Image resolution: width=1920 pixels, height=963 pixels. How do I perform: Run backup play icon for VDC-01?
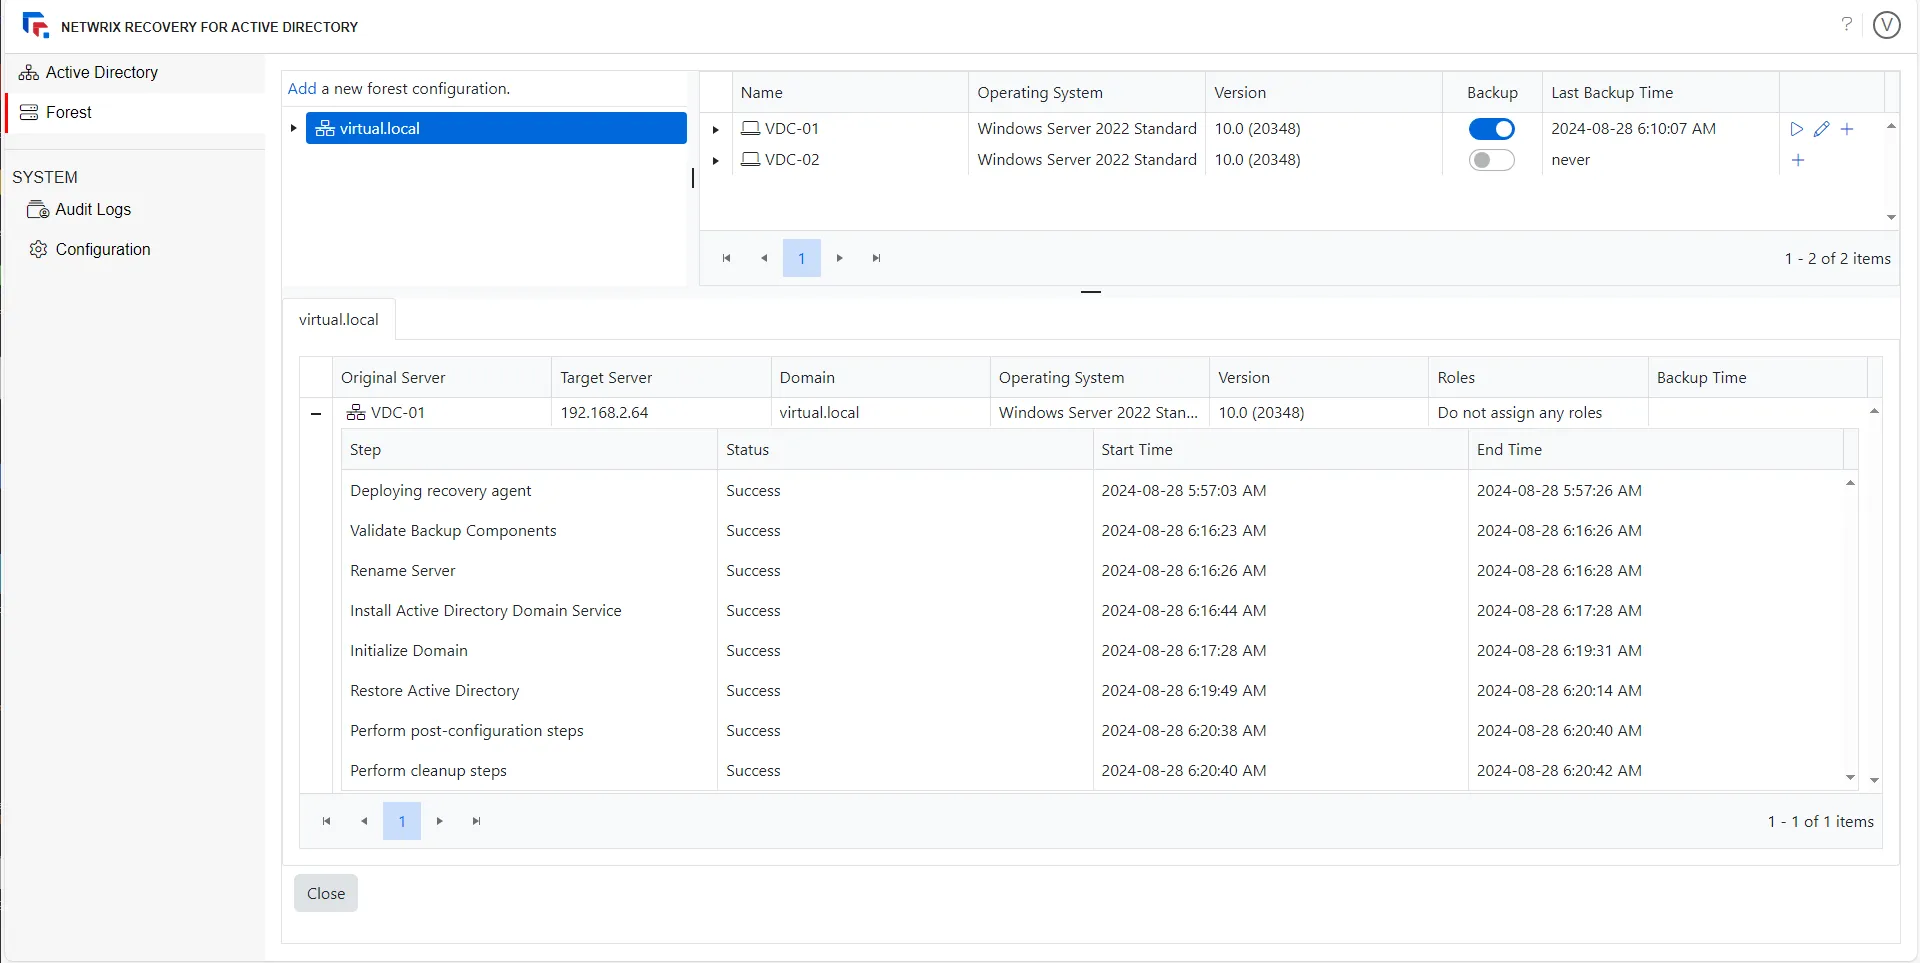point(1797,129)
